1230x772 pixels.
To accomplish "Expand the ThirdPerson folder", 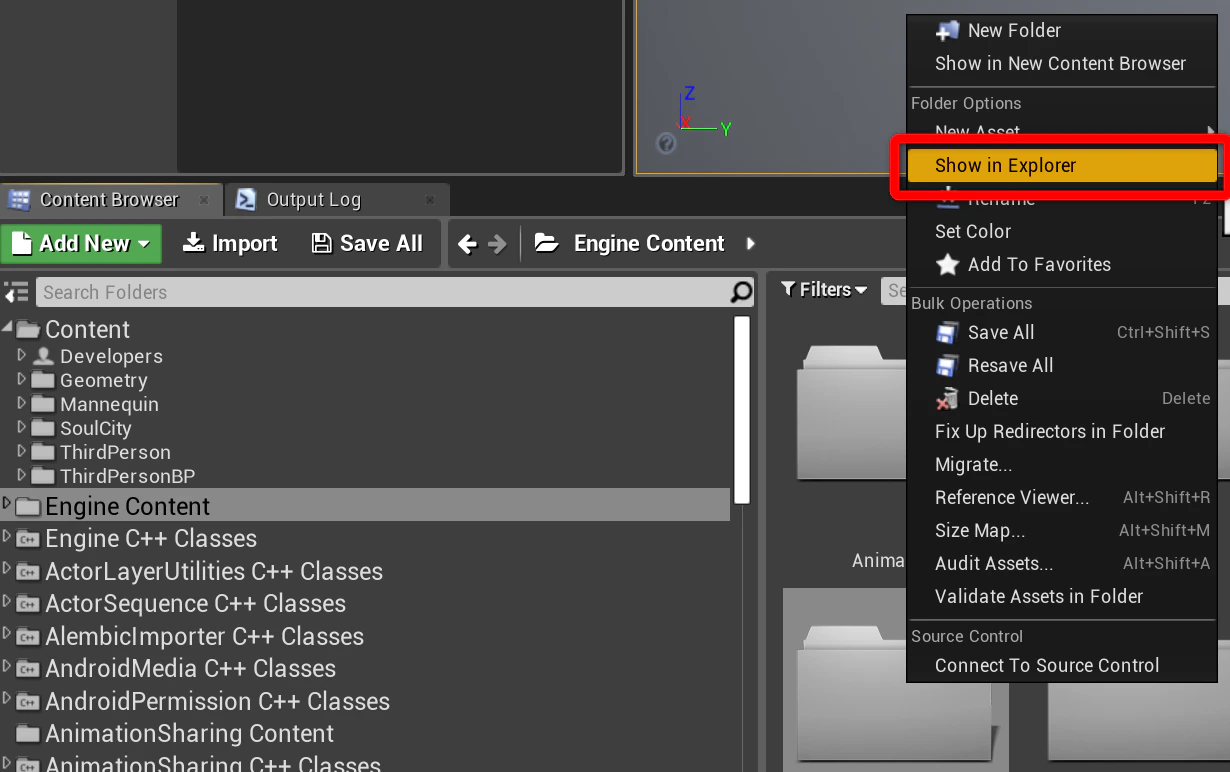I will pos(22,450).
